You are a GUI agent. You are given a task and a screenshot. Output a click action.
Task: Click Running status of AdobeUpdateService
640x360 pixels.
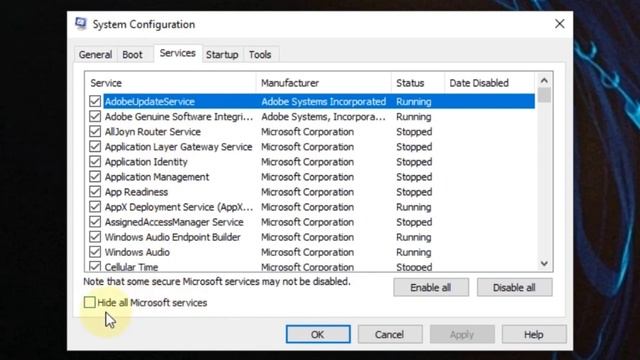(x=413, y=102)
